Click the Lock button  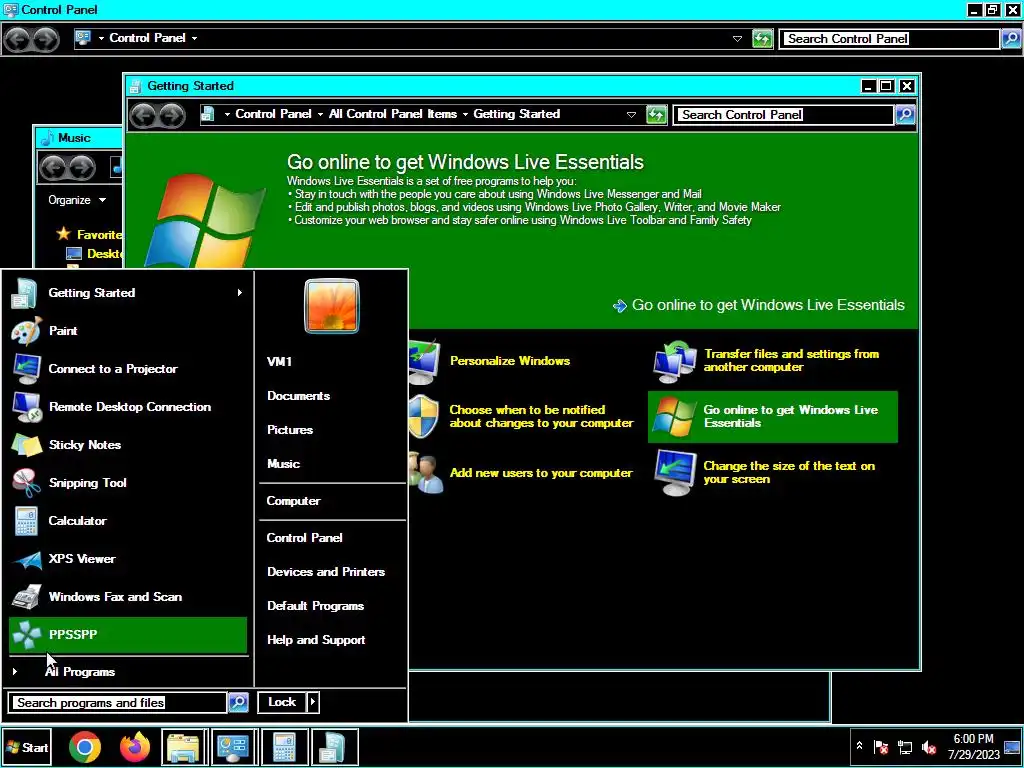pos(282,702)
